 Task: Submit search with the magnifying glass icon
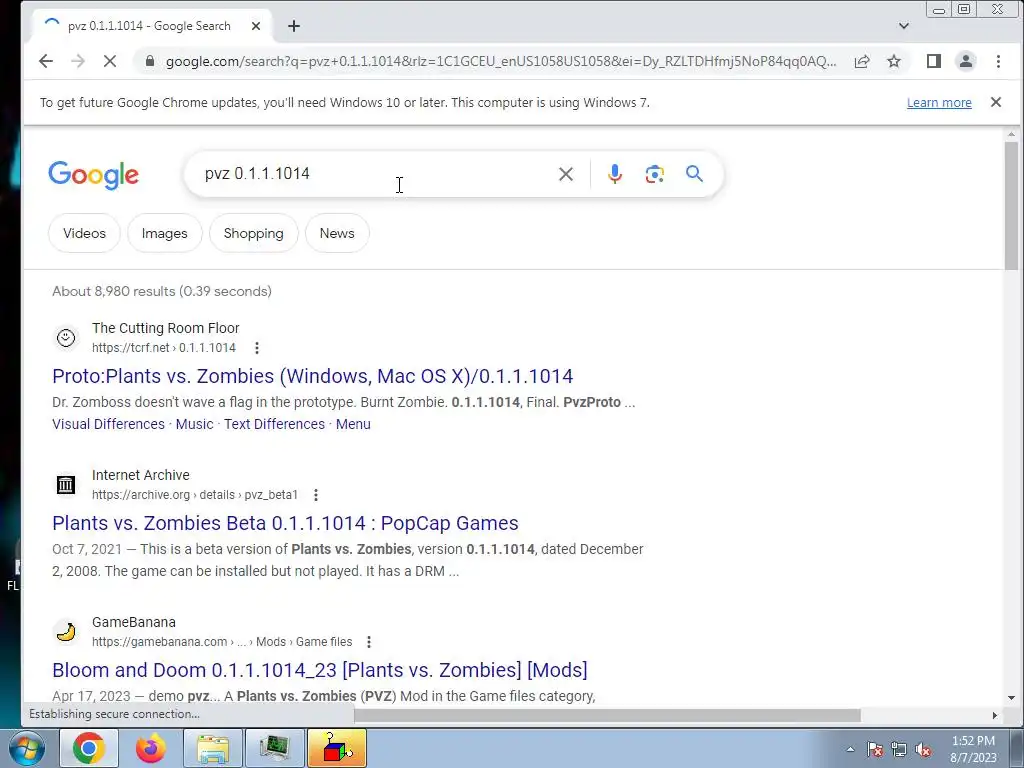tap(694, 174)
